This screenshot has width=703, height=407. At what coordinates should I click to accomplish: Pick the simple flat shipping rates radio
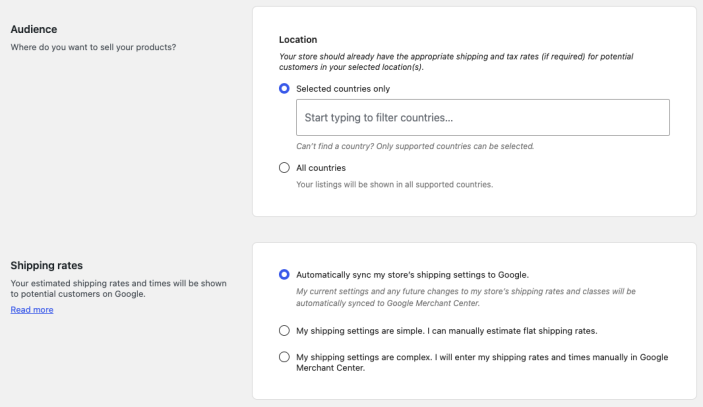coord(285,330)
